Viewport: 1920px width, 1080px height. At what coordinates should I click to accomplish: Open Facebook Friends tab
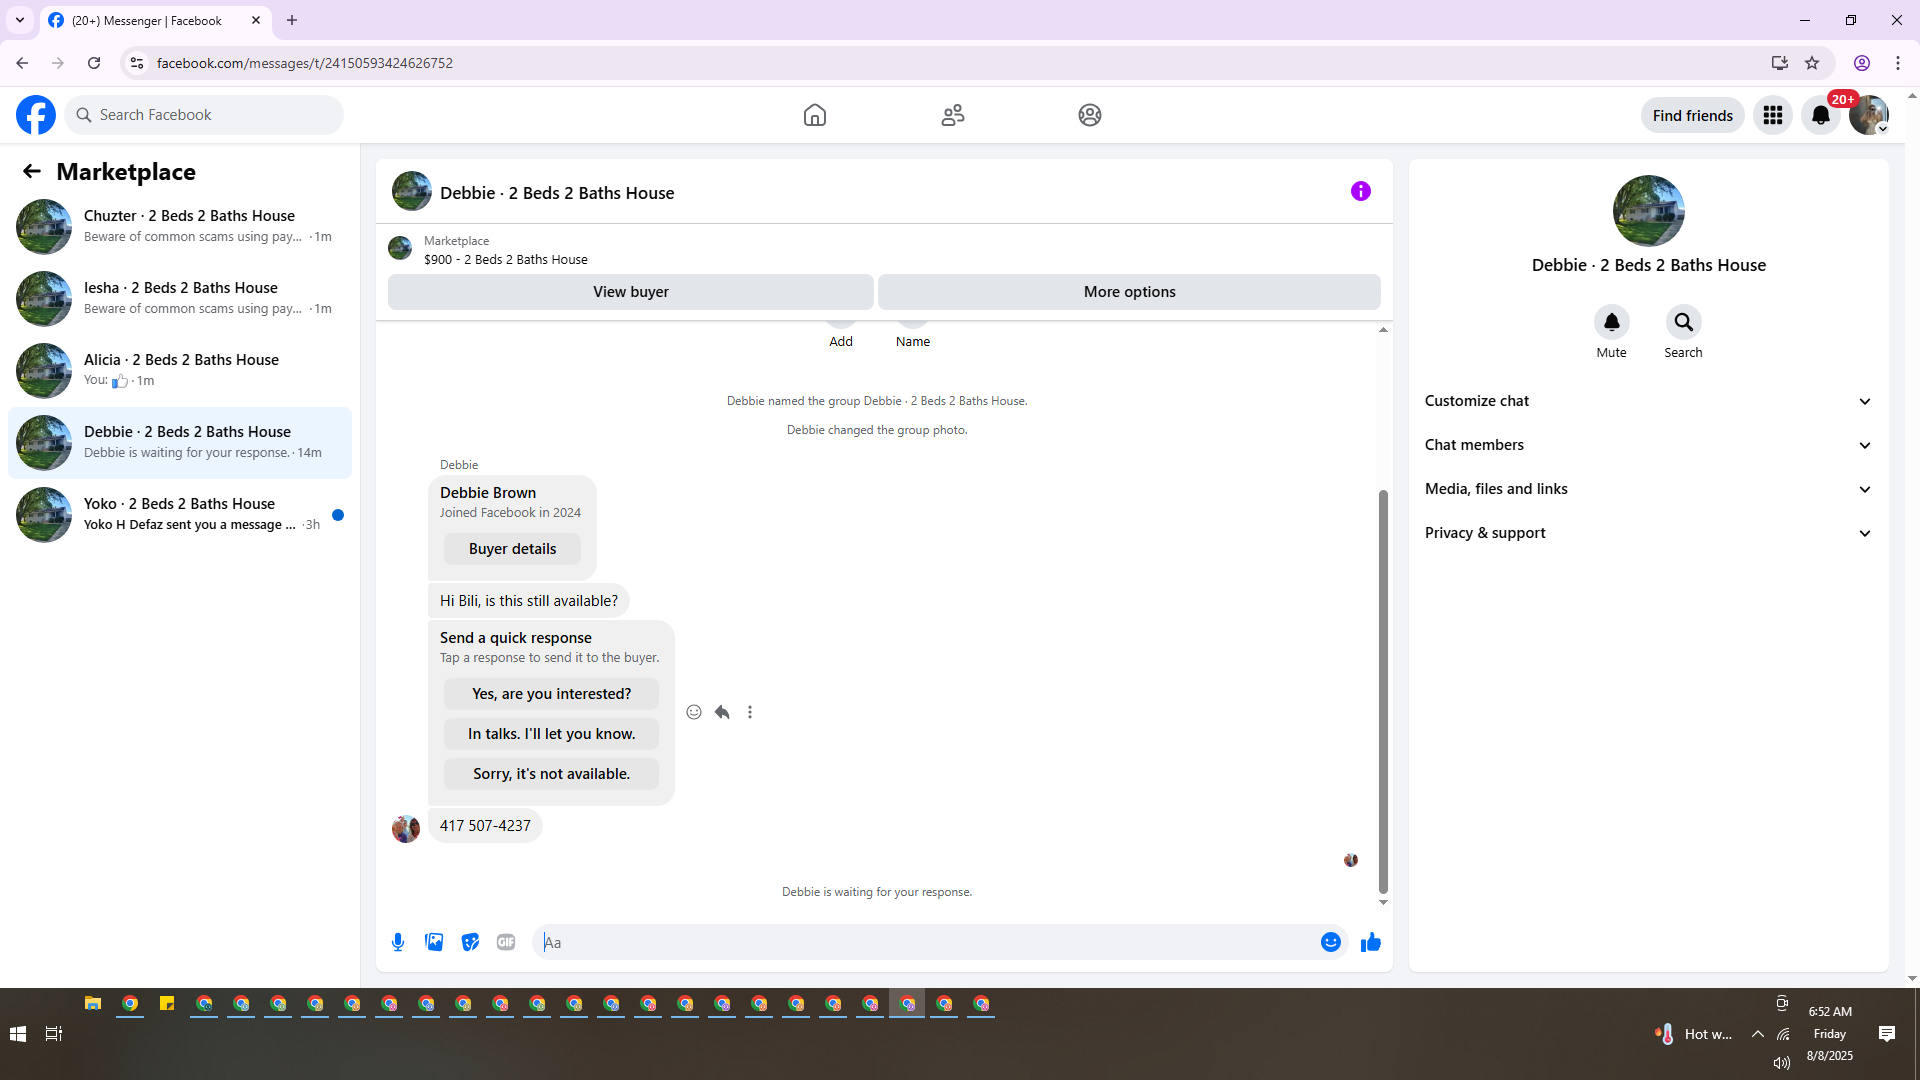[952, 115]
